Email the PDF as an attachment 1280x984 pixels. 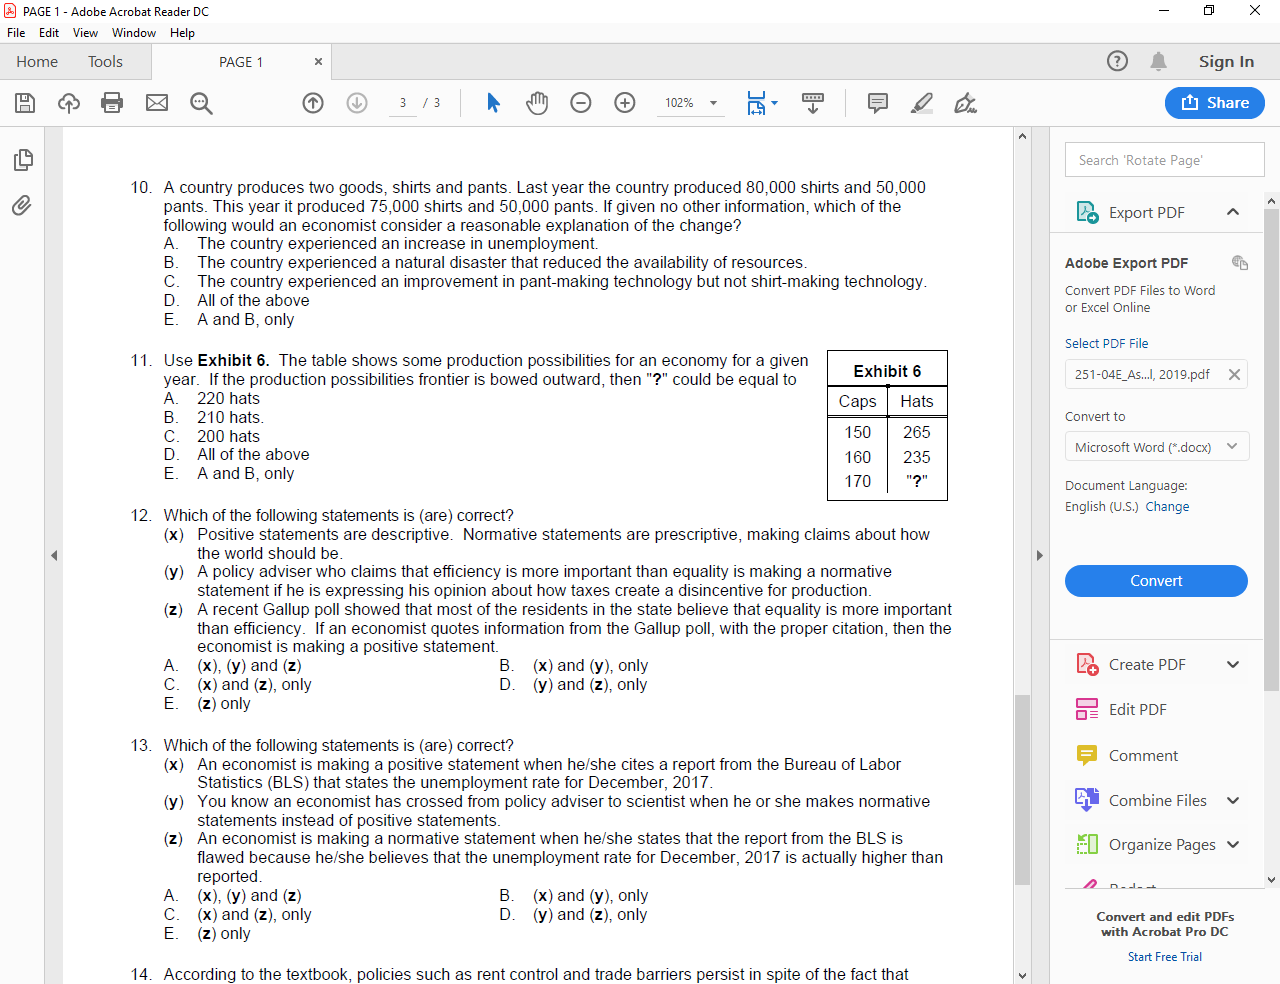click(x=156, y=102)
